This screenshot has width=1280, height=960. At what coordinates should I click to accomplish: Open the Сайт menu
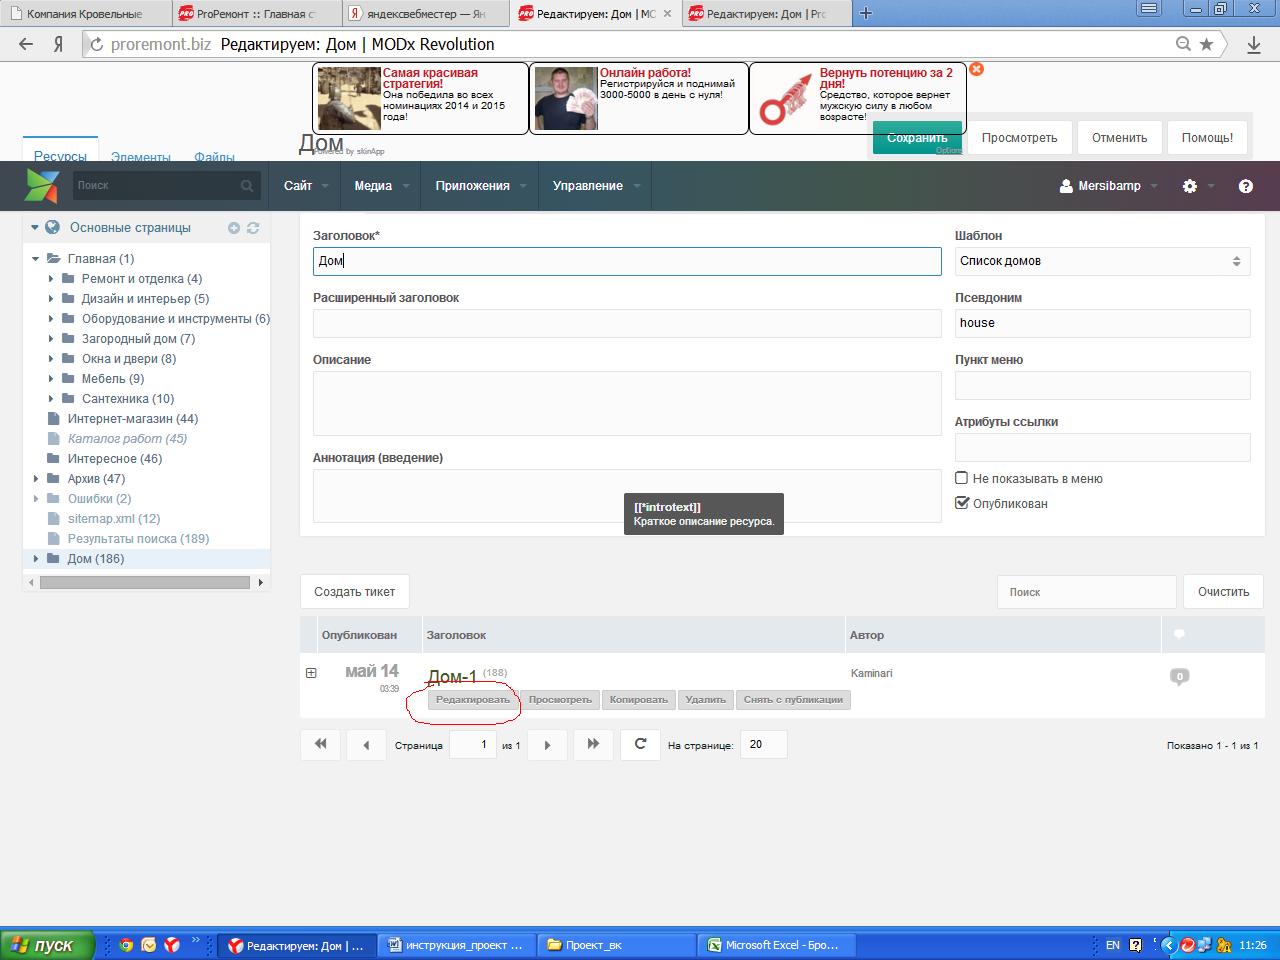coord(305,186)
